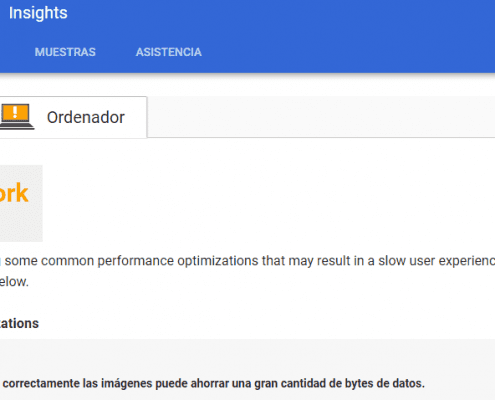Click the laptop warning icon beside Ordenador
The width and height of the screenshot is (495, 400).
17,116
